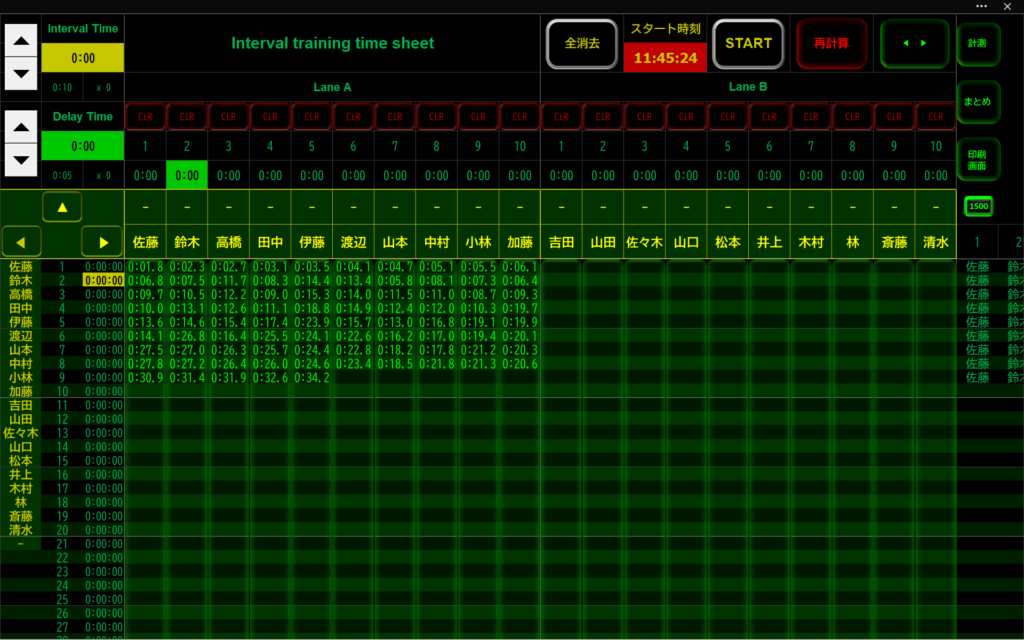Select swimmer 佐藤 column header
The width and height of the screenshot is (1024, 640).
(145, 242)
